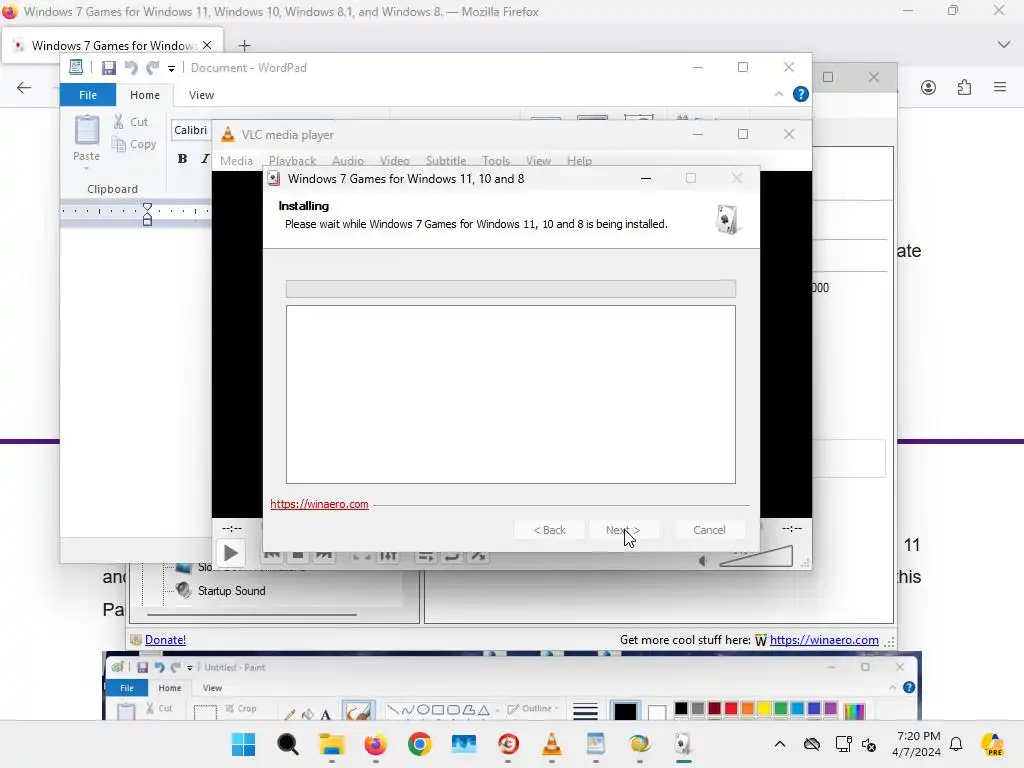This screenshot has width=1024, height=768.
Task: Open the Outline dropdown in Paint
Action: [533, 709]
